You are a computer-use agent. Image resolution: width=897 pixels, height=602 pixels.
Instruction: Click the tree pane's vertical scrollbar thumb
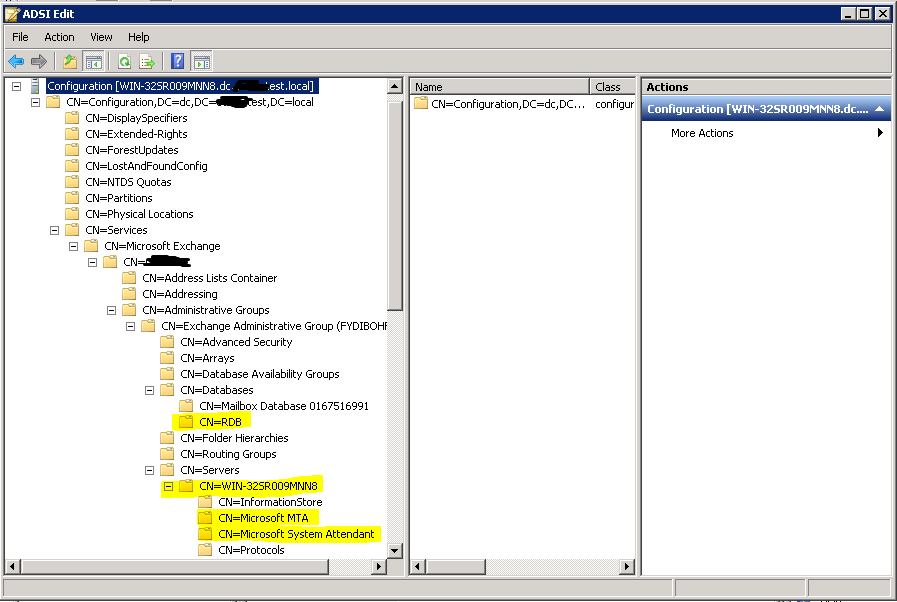click(395, 206)
